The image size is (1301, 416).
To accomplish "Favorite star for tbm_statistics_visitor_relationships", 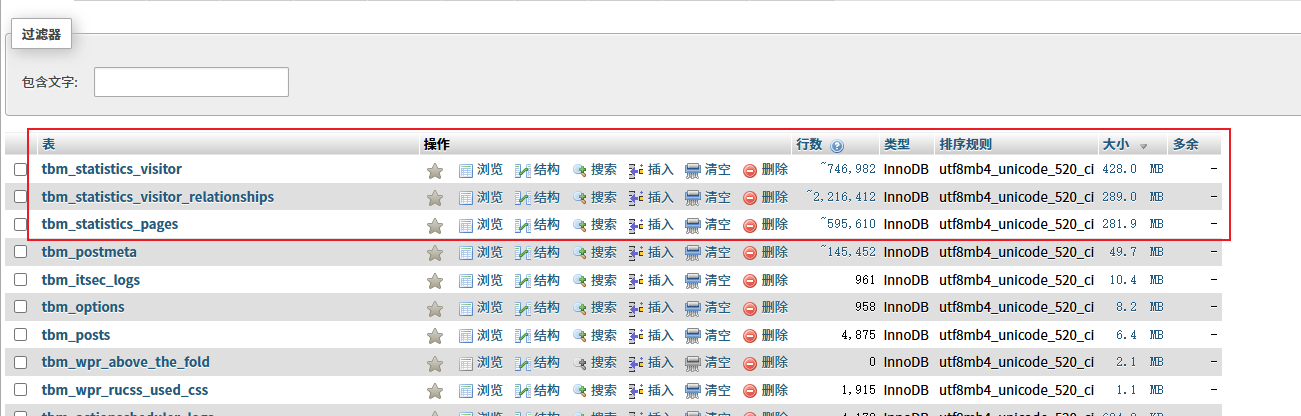I will pyautogui.click(x=435, y=197).
